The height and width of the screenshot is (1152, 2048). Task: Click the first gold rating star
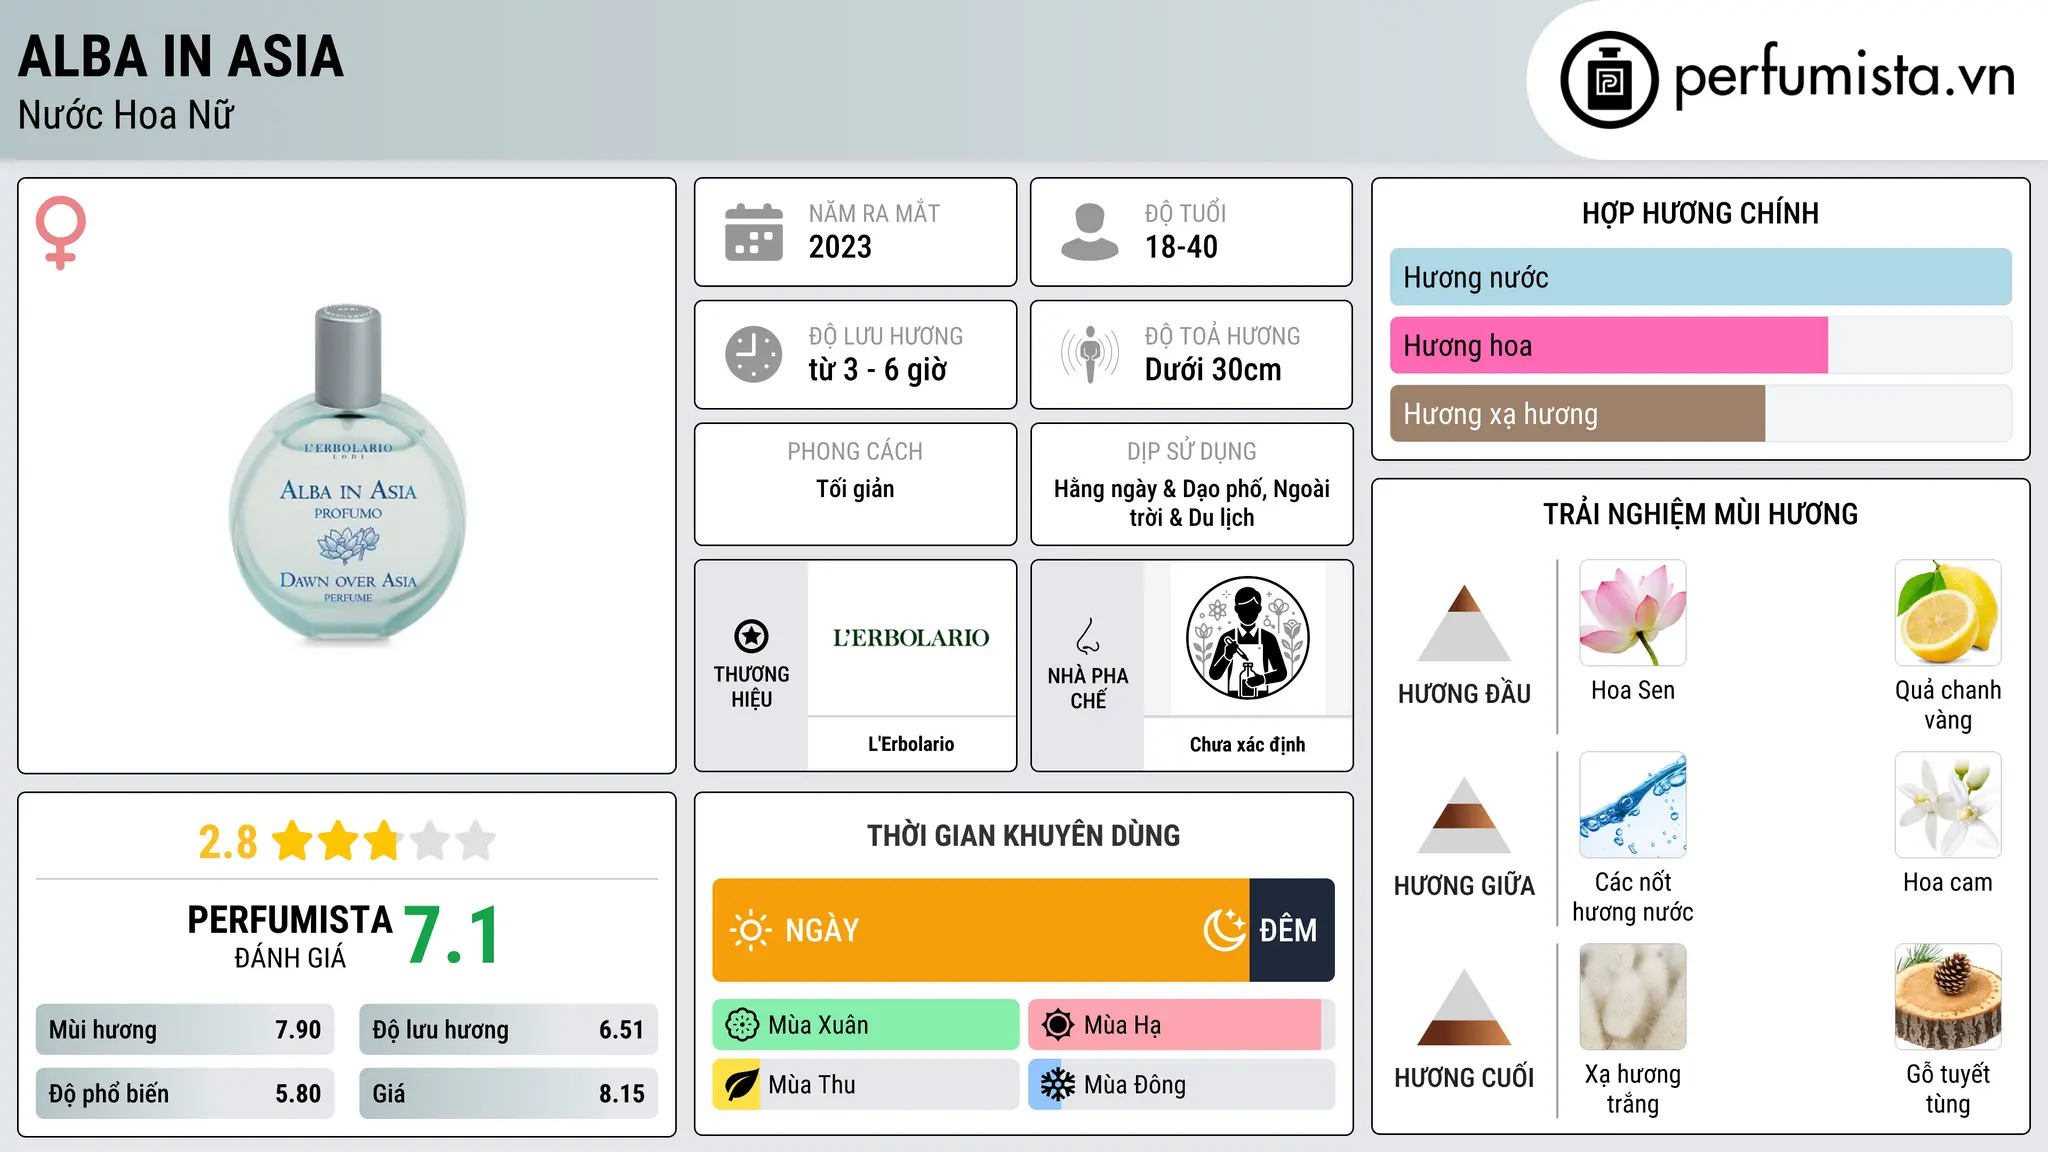click(293, 841)
